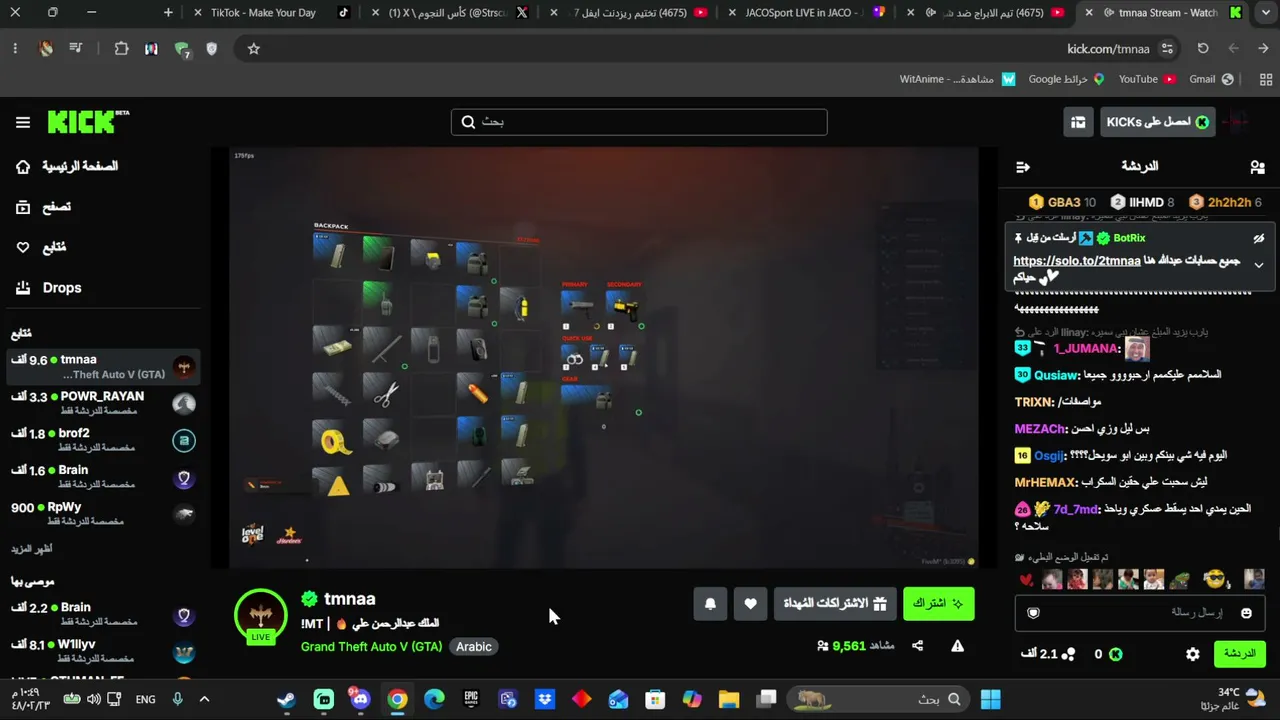Click the KICKs balance icon below chat

click(1115, 654)
